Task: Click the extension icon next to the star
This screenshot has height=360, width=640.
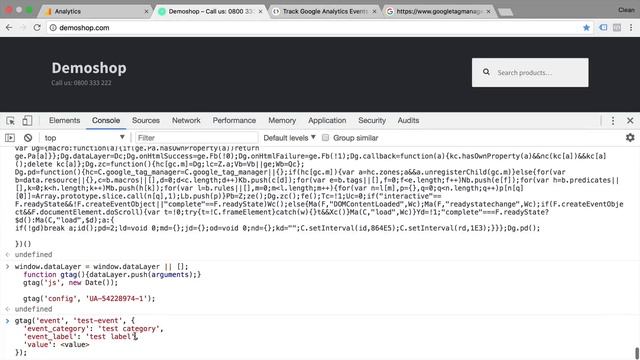Action: pyautogui.click(x=603, y=27)
